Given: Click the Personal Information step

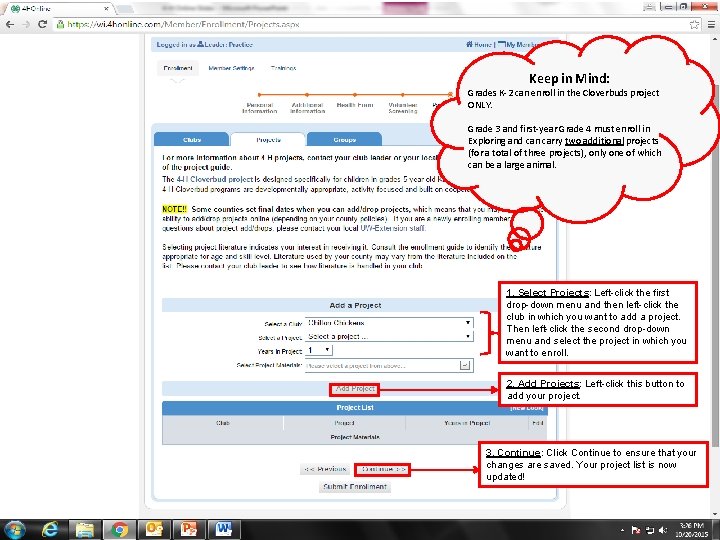Looking at the screenshot, I should (x=260, y=108).
